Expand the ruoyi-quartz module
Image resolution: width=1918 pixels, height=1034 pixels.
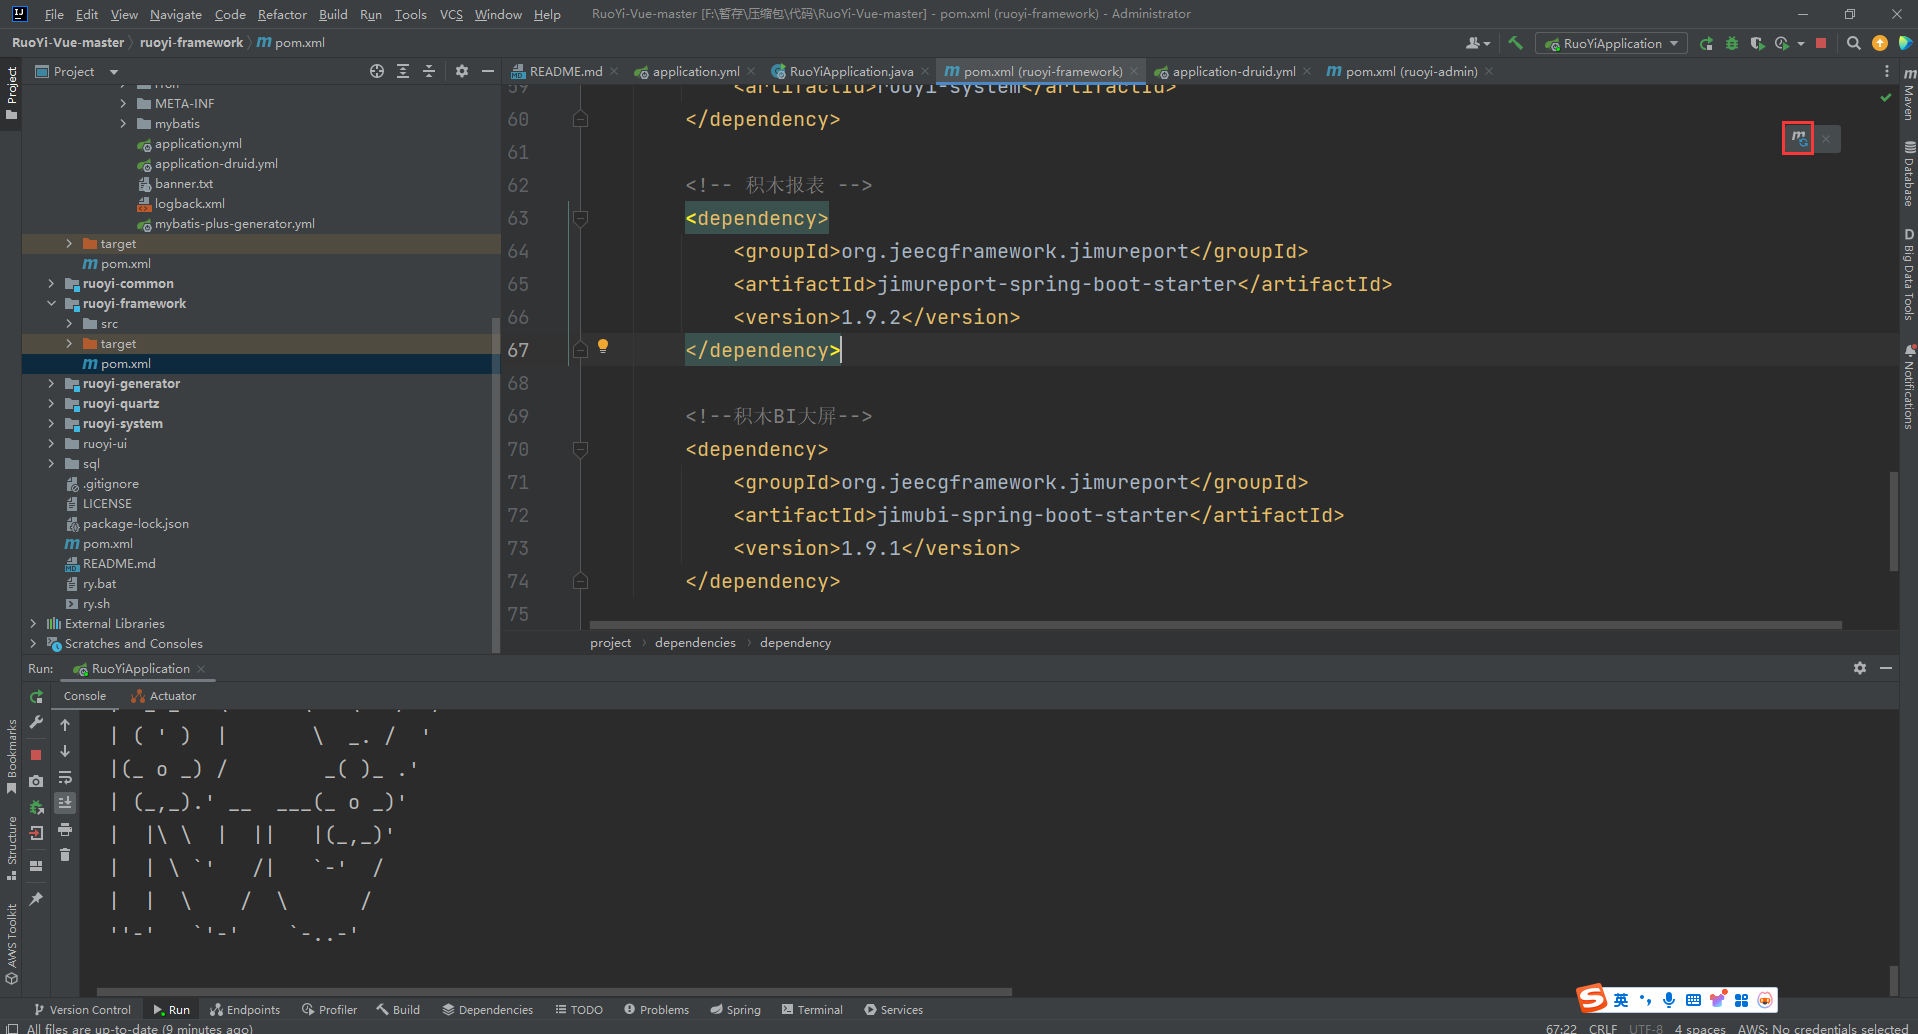(x=51, y=404)
